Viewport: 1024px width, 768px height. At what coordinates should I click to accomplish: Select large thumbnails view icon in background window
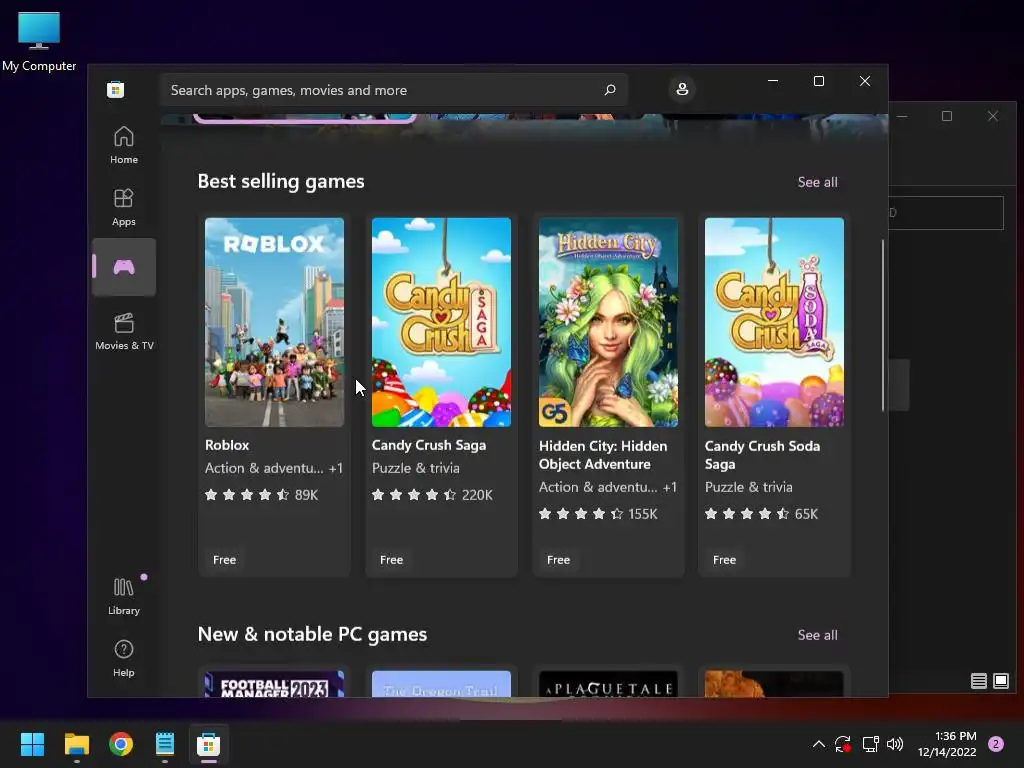1000,681
